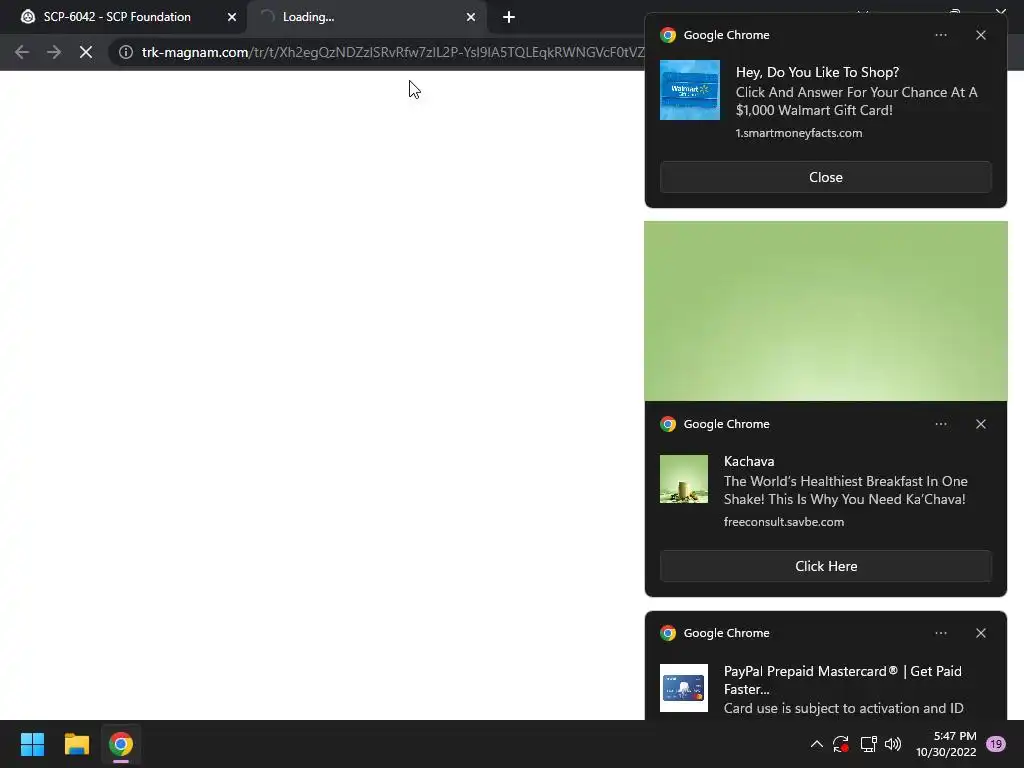Switch to the SCP-6042 - SCP Foundation tab
This screenshot has width=1024, height=768.
point(118,17)
